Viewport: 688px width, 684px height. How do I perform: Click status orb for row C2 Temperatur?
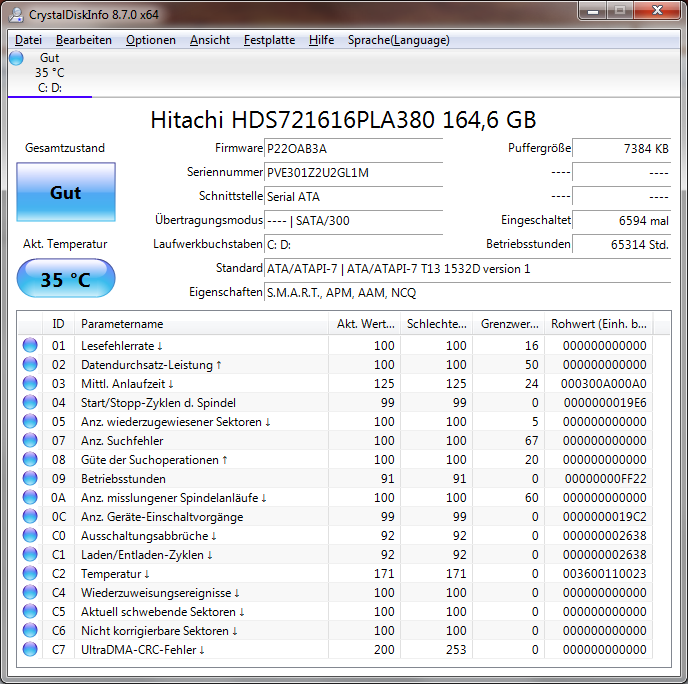click(30, 573)
